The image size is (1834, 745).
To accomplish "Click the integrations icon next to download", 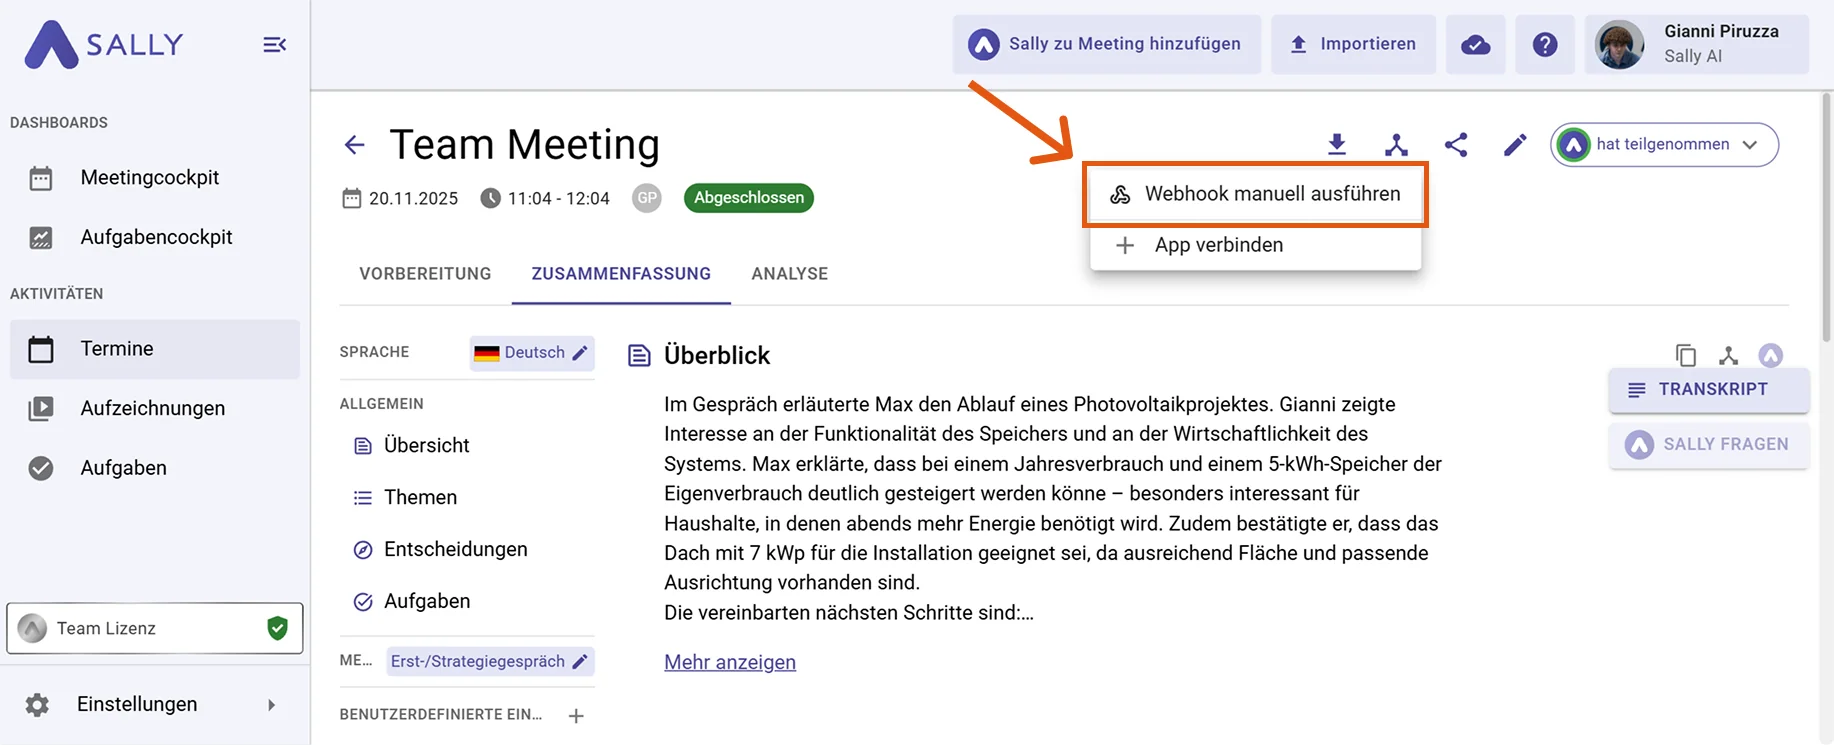I will pyautogui.click(x=1396, y=144).
